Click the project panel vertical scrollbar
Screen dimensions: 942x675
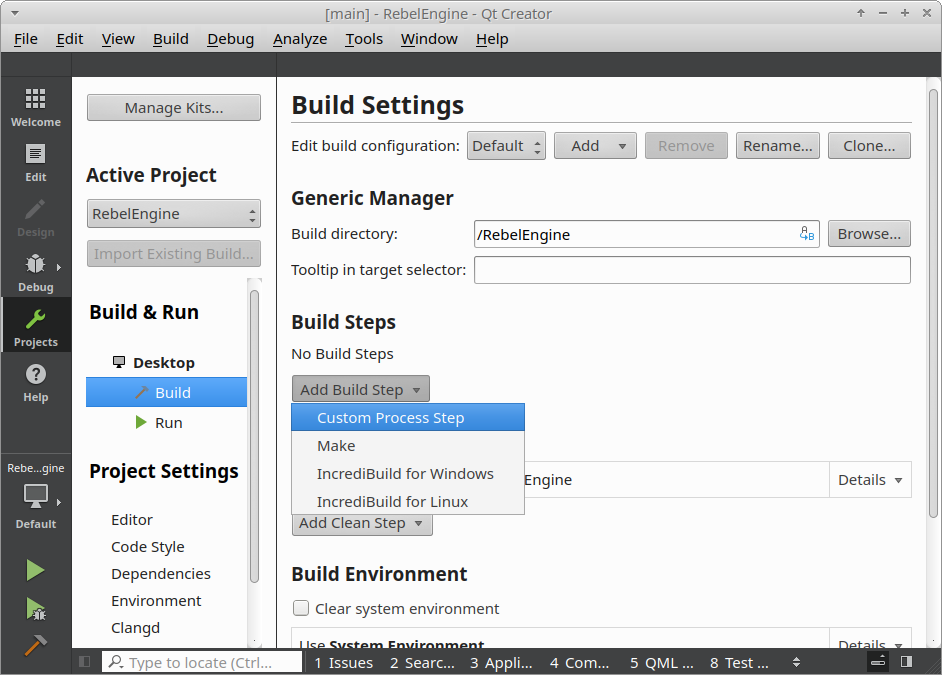click(254, 437)
